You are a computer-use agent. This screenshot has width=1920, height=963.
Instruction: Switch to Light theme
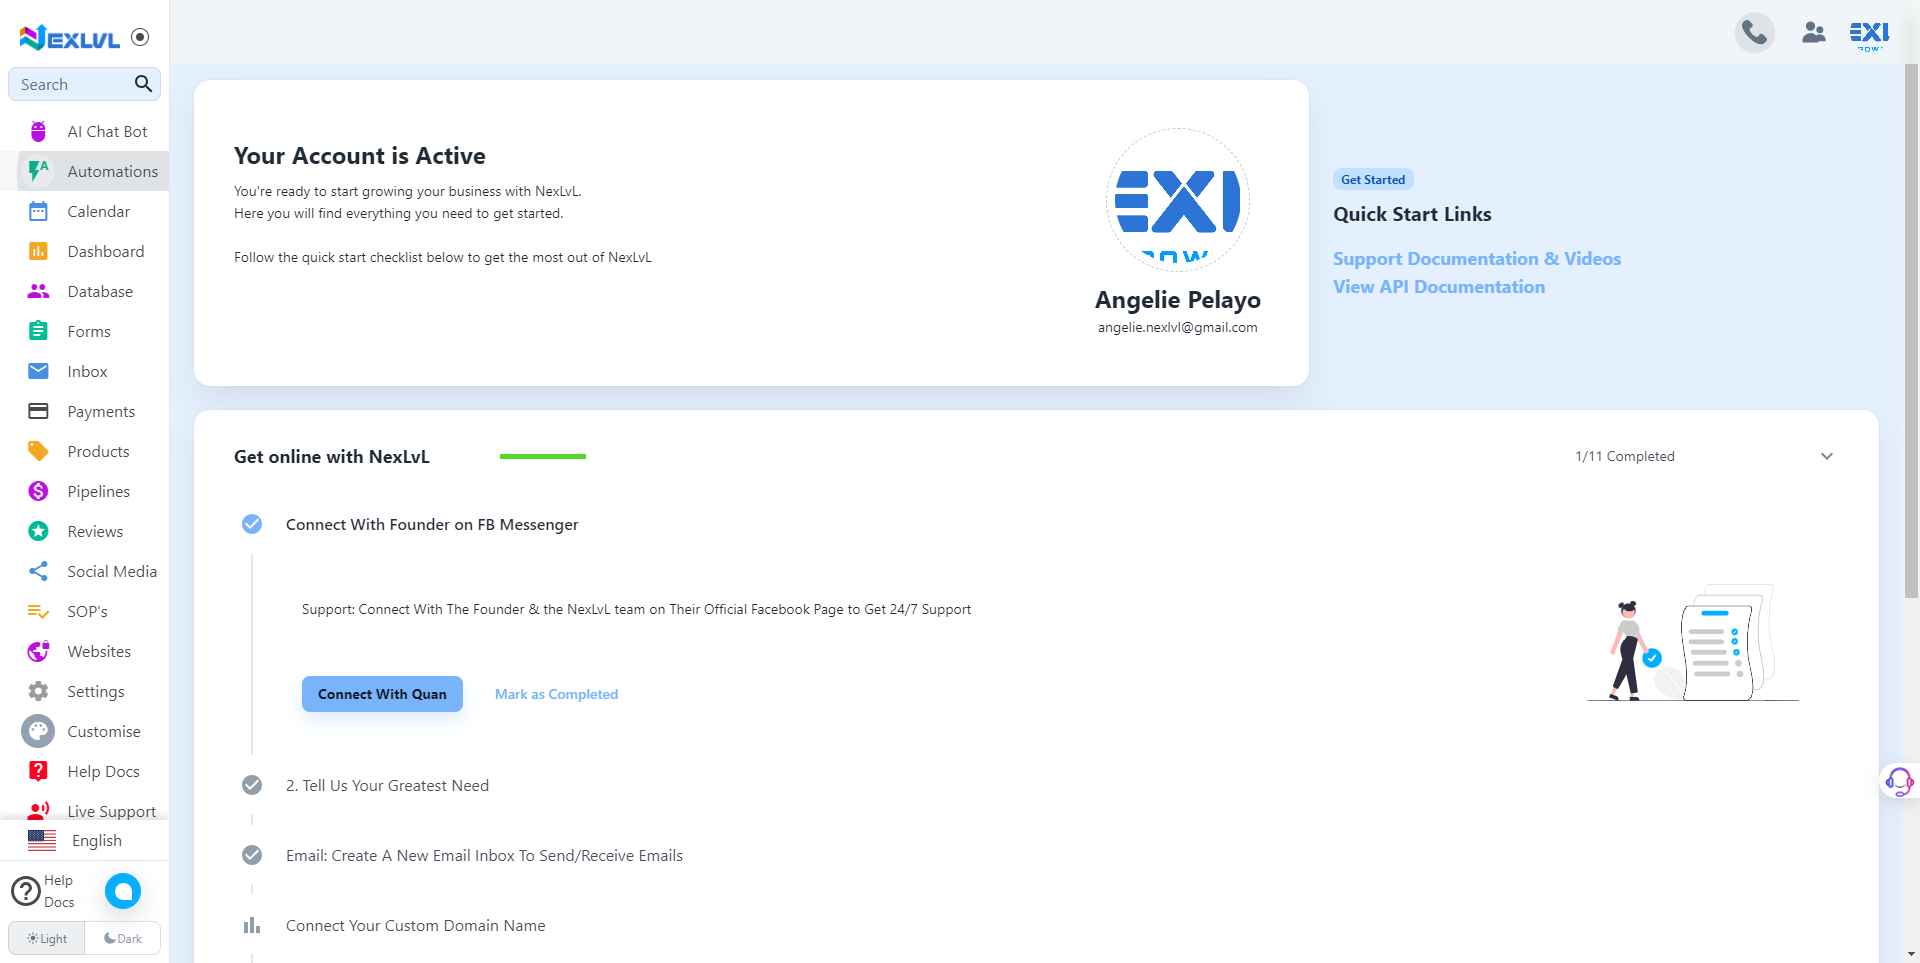tap(47, 938)
